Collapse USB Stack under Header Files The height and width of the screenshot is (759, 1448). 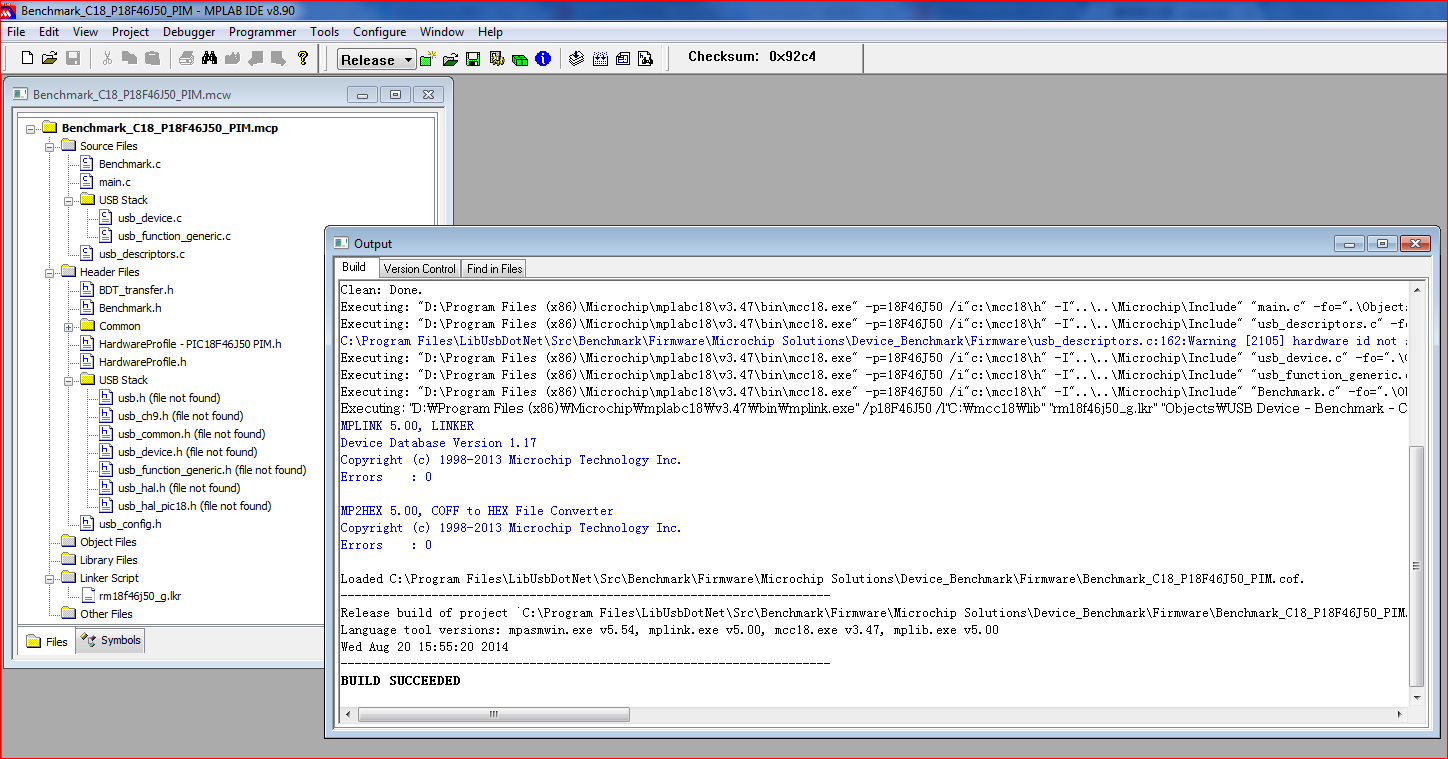(68, 380)
